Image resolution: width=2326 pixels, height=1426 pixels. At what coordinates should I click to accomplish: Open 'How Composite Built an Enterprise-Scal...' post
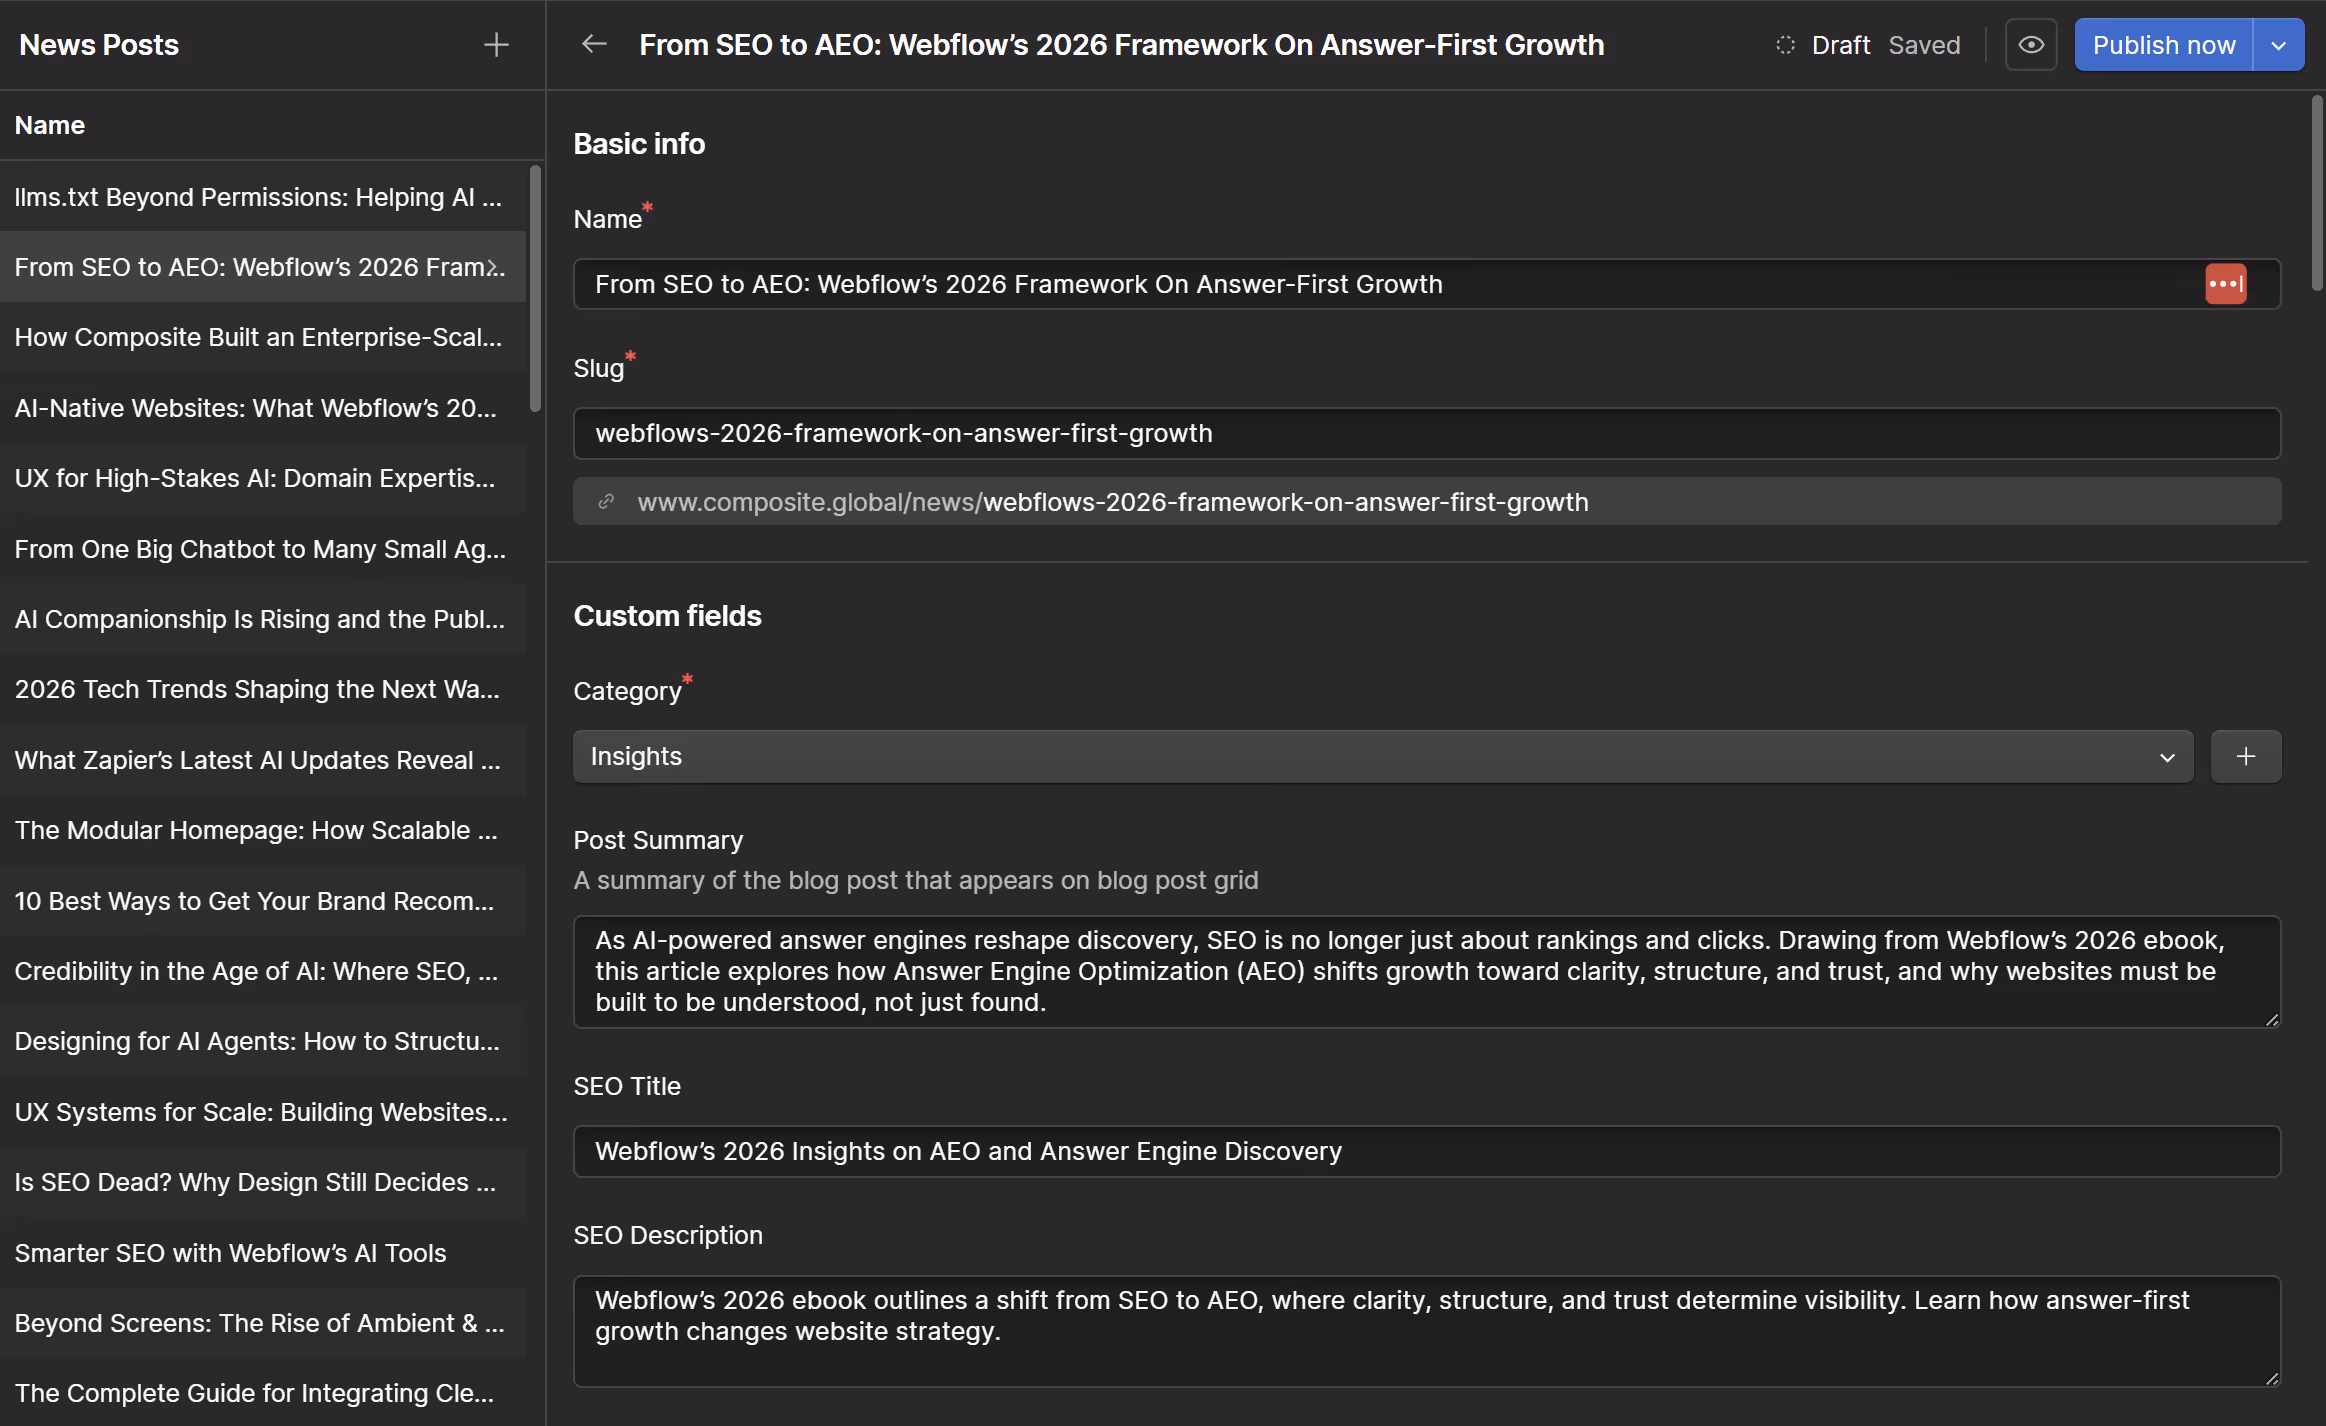click(x=263, y=337)
